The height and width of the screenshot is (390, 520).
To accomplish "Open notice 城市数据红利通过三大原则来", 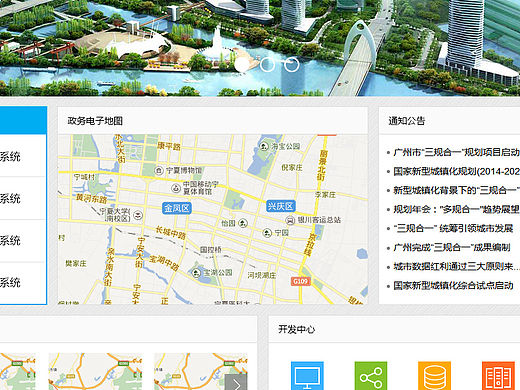I will point(456,266).
